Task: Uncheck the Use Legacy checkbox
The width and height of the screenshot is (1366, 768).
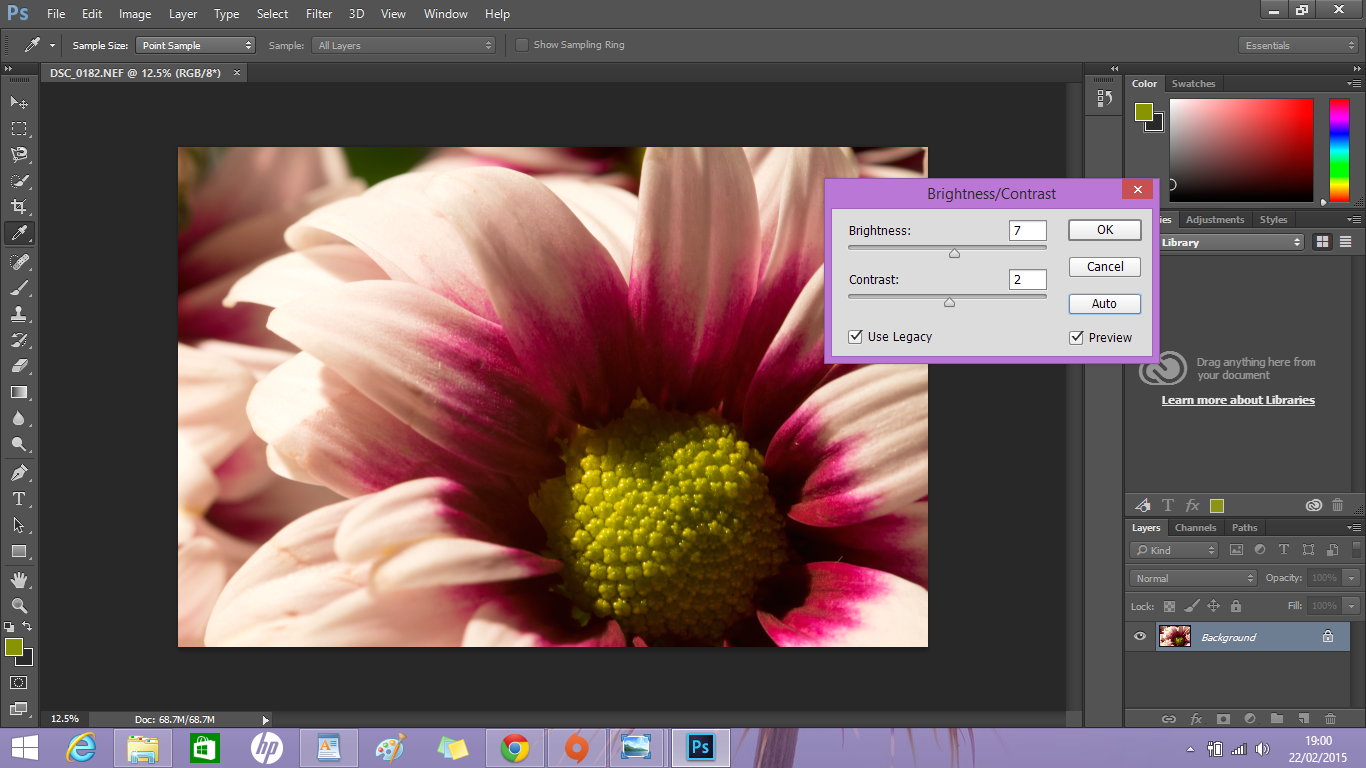Action: click(x=855, y=337)
